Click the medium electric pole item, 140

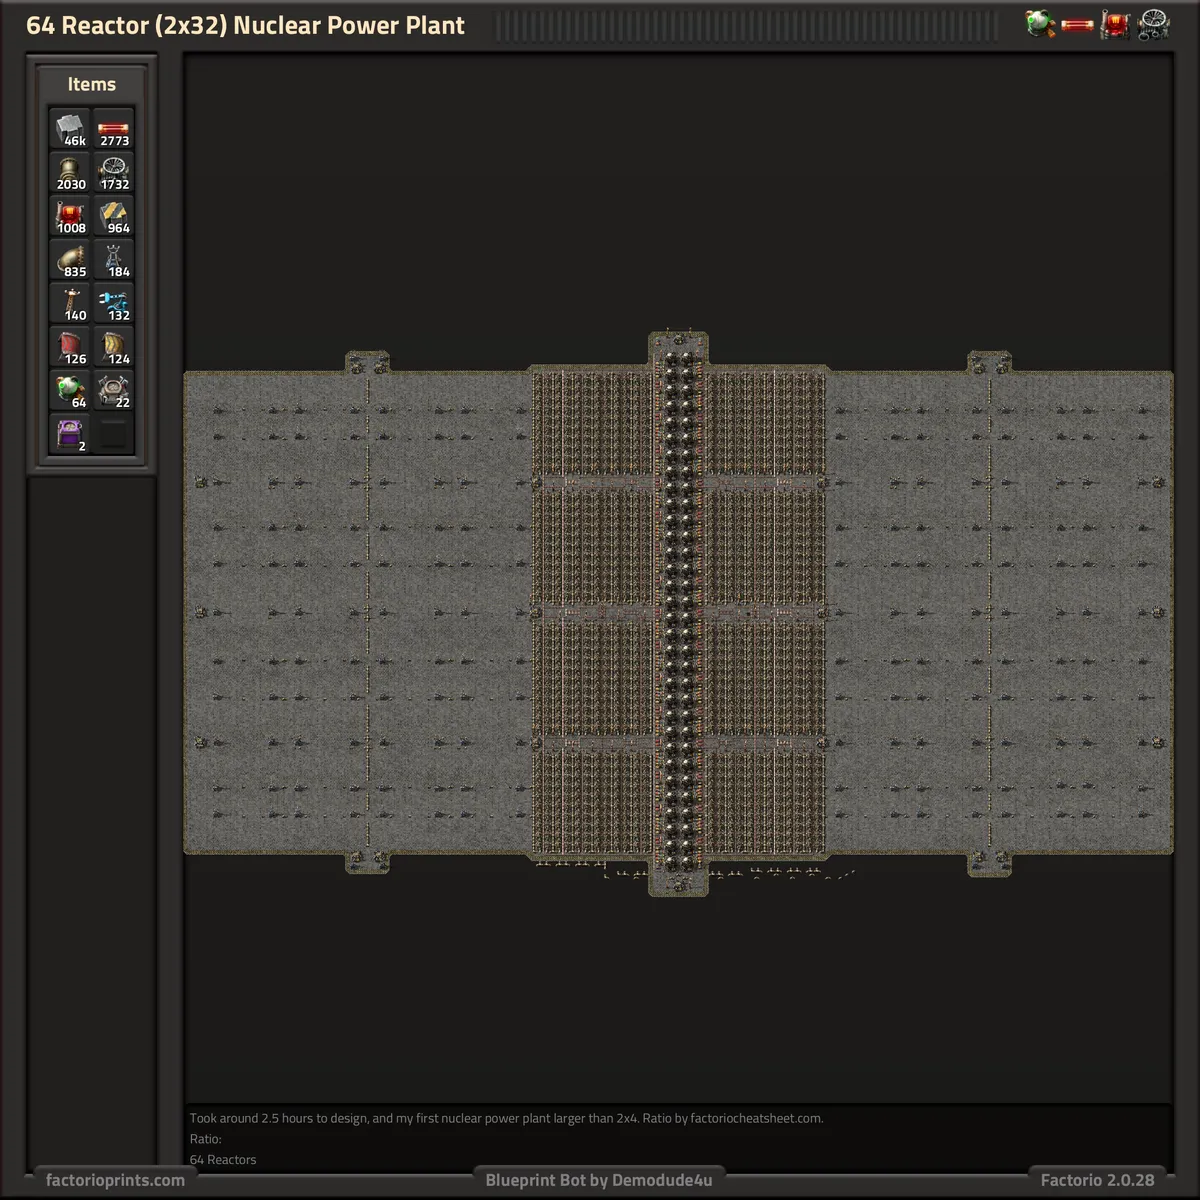pos(70,304)
